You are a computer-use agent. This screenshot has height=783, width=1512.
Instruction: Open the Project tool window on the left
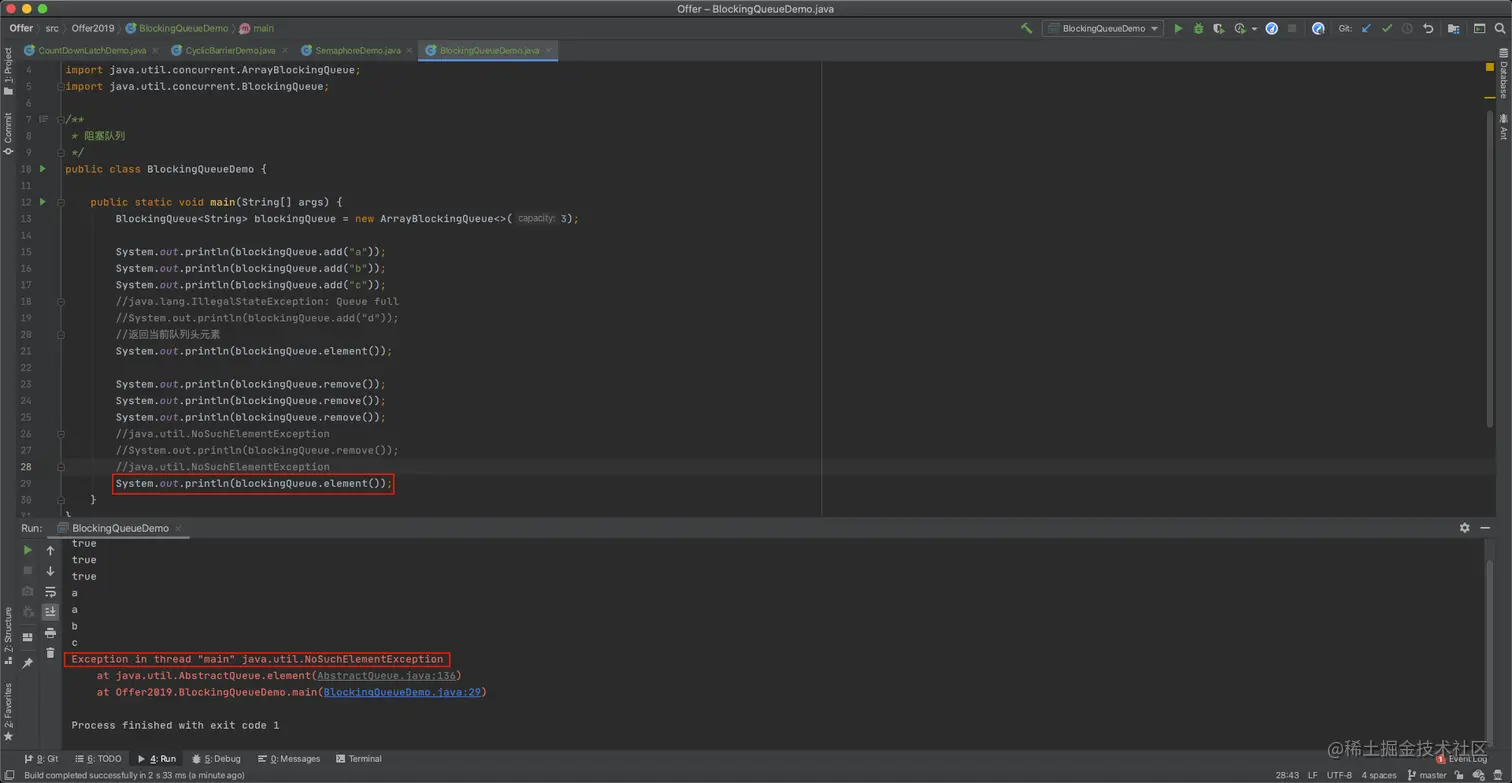pos(8,72)
